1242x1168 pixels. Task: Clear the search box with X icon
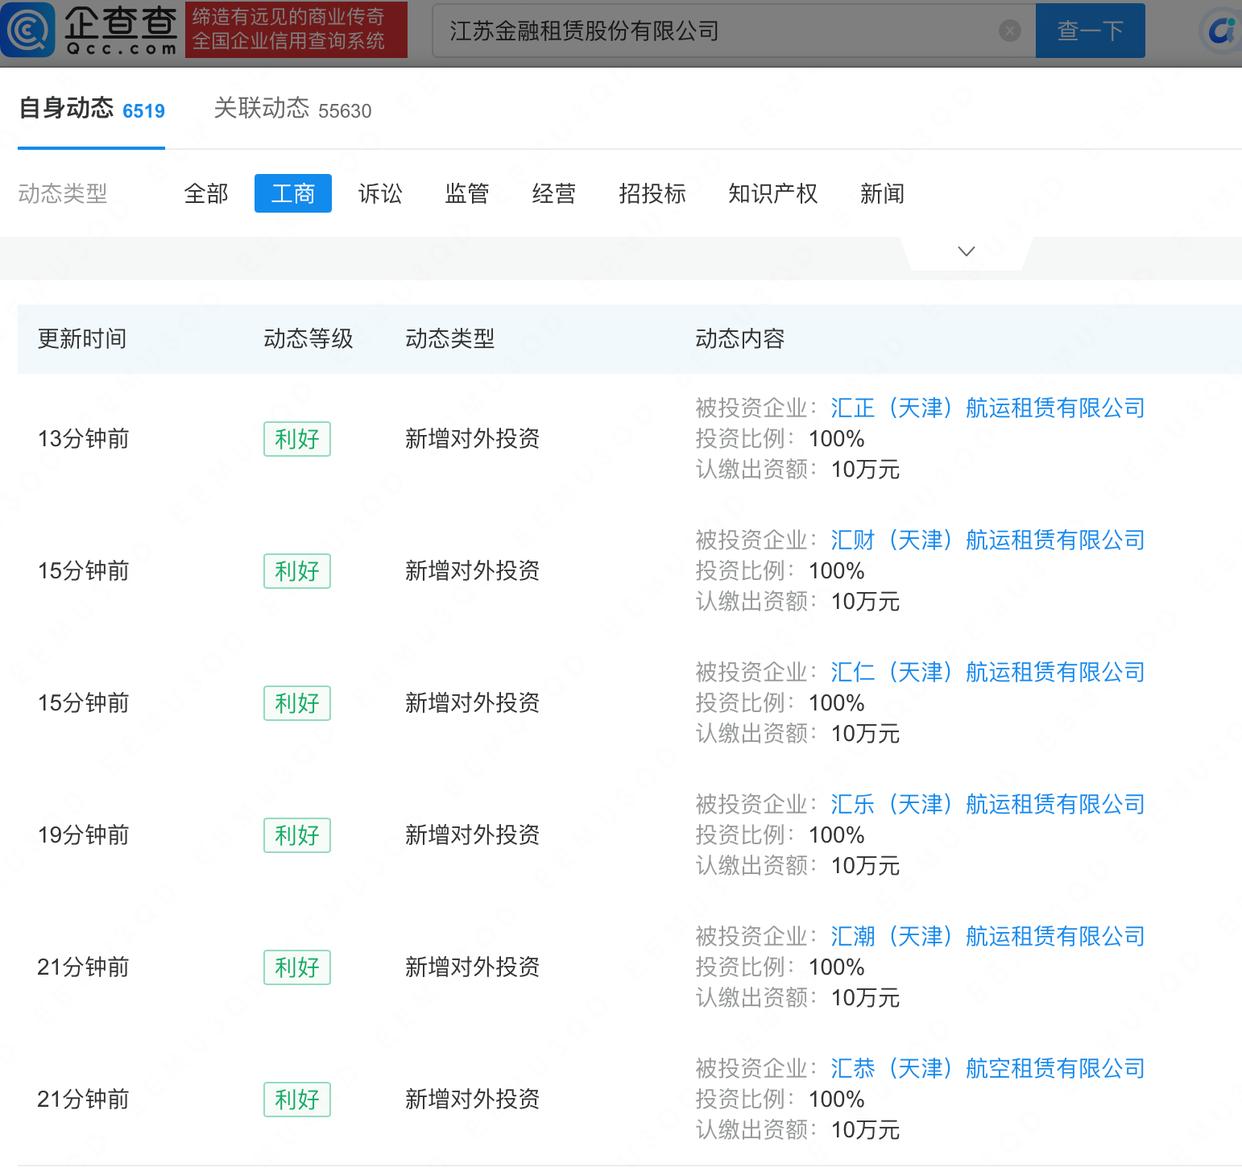click(1010, 31)
